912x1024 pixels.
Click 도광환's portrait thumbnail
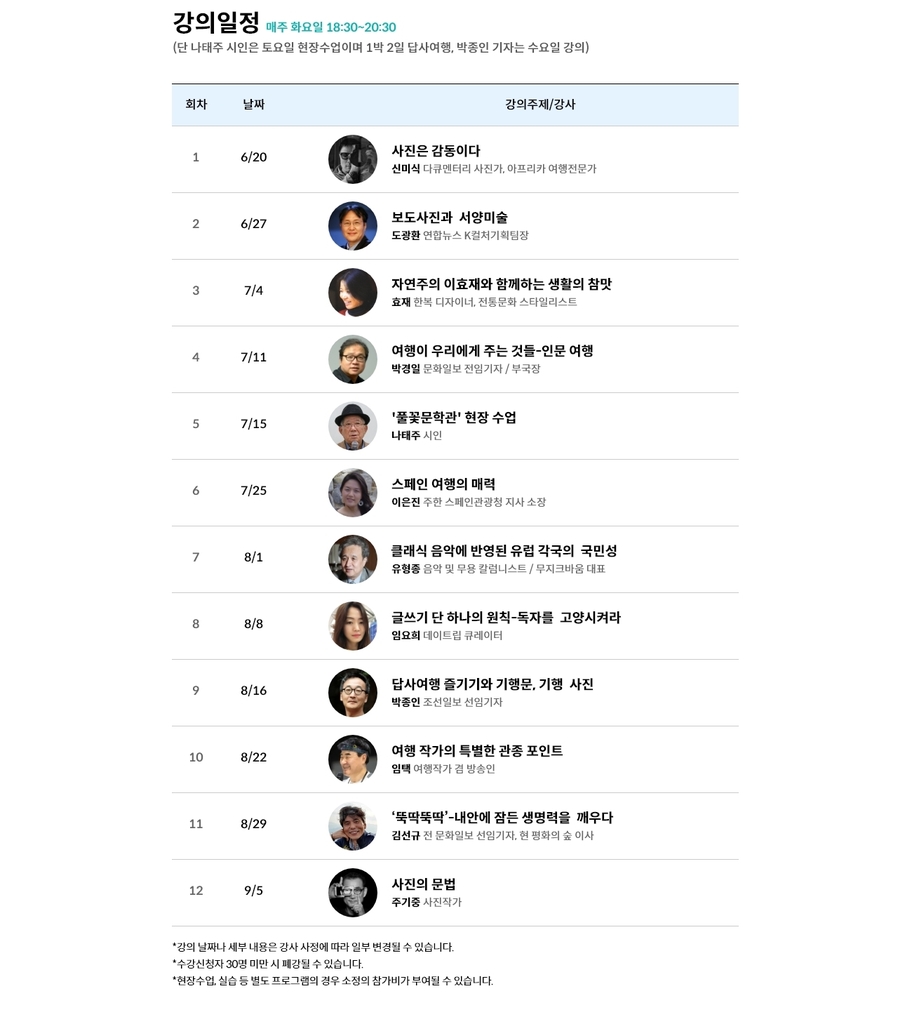(352, 226)
